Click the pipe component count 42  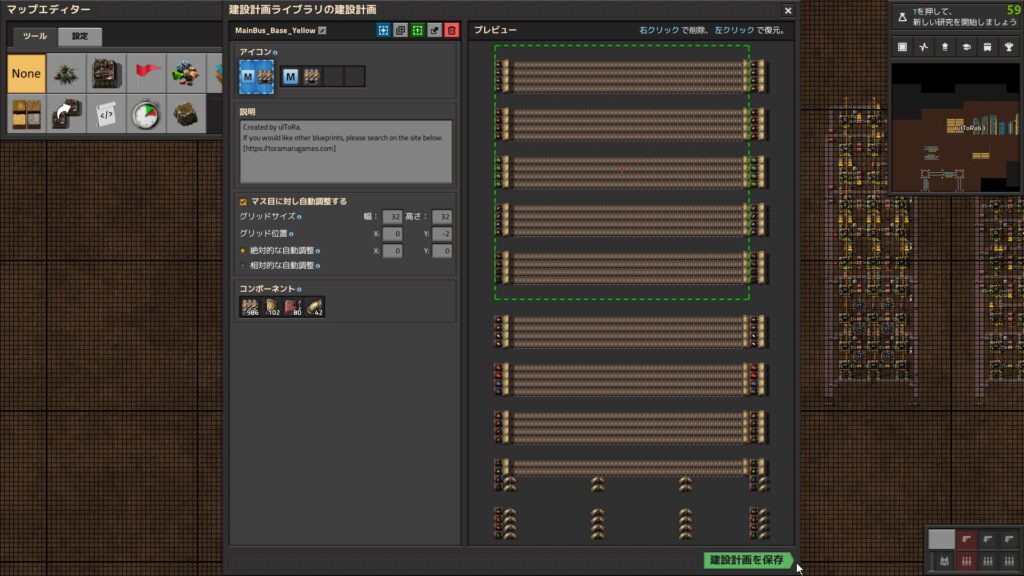[x=315, y=307]
